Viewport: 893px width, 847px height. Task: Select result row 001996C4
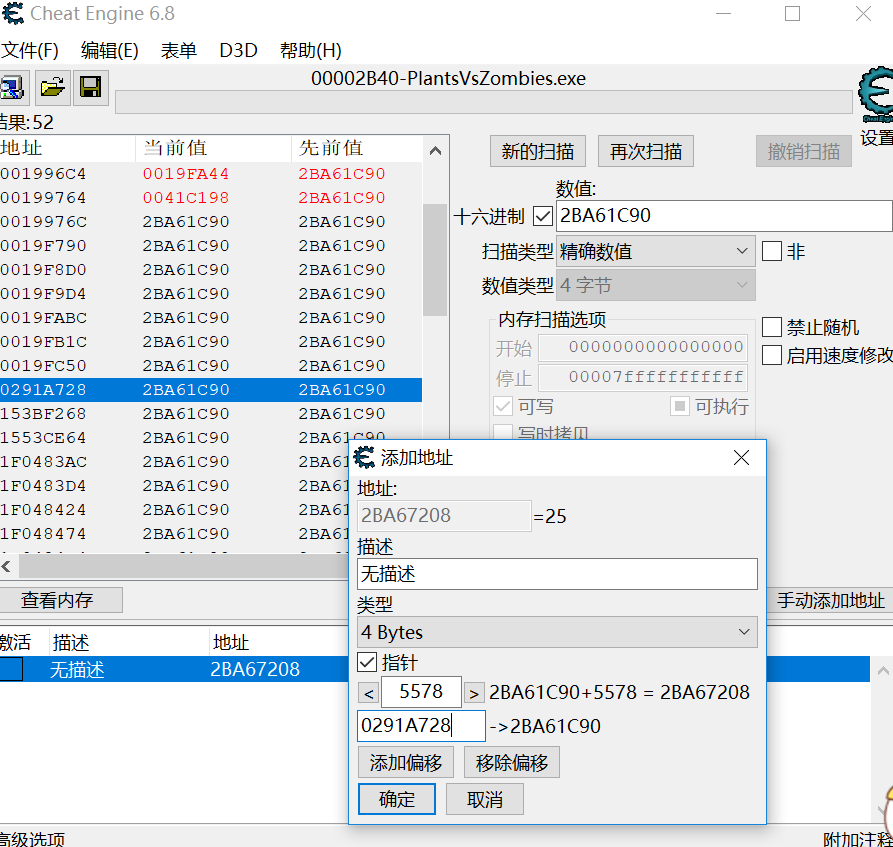tap(211, 173)
